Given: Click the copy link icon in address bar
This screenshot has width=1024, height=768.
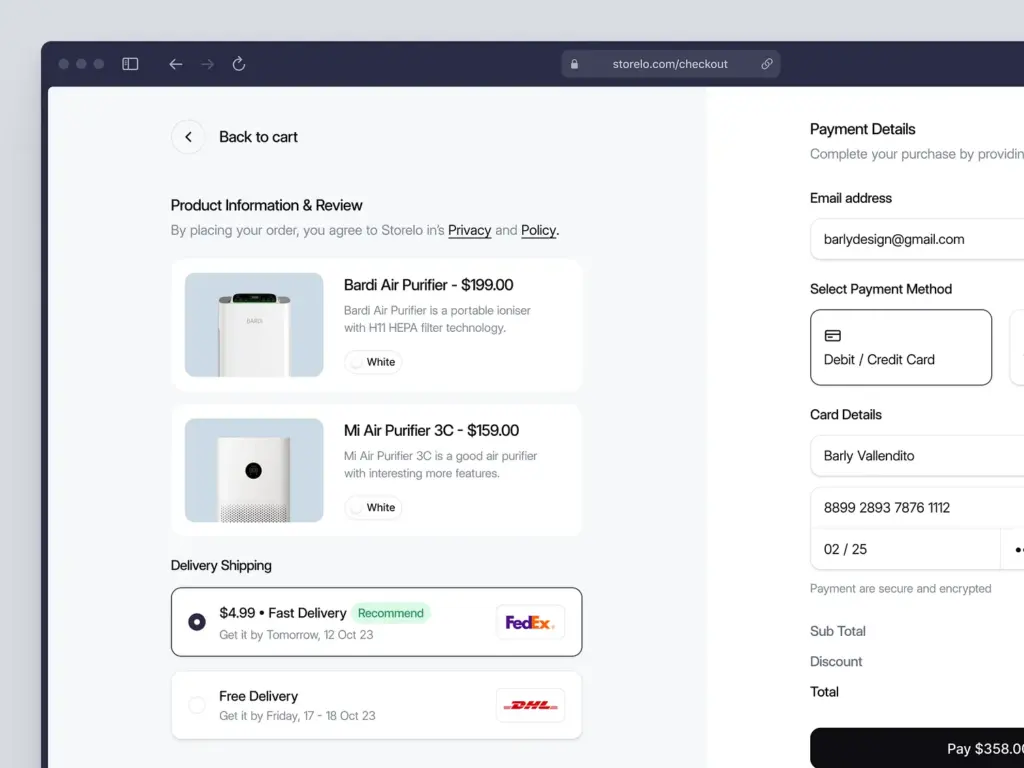Looking at the screenshot, I should (x=767, y=64).
